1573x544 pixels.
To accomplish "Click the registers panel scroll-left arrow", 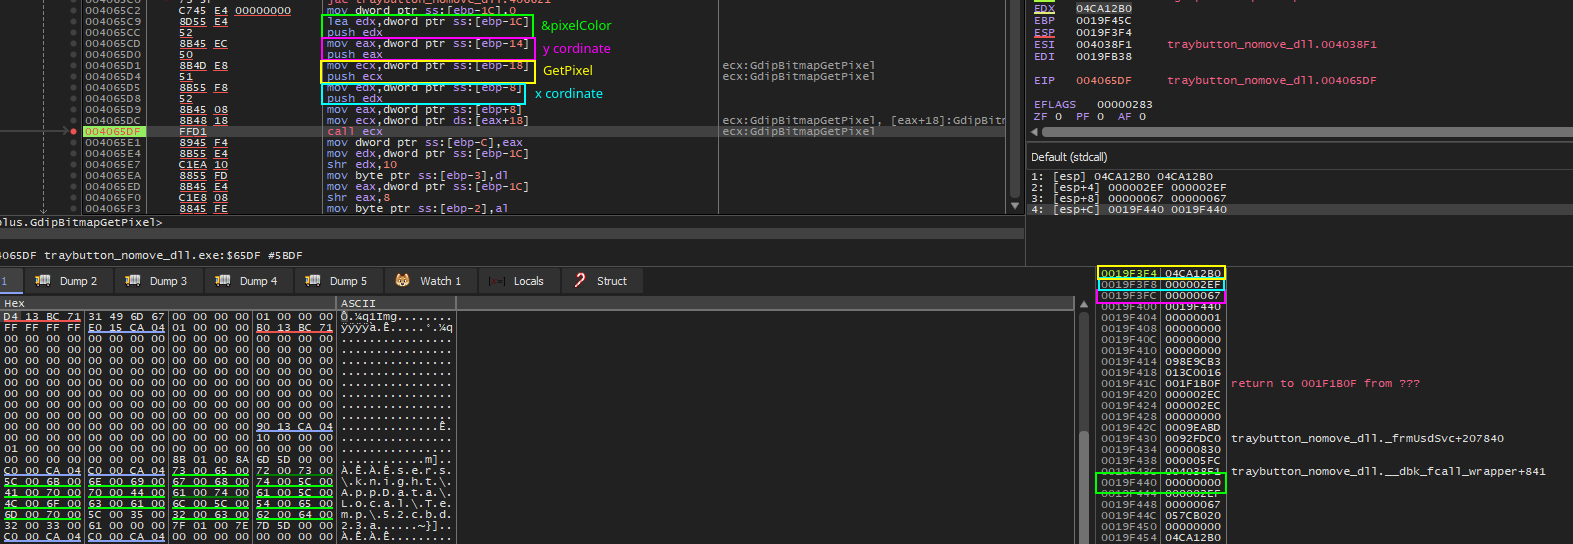I will click(1036, 131).
